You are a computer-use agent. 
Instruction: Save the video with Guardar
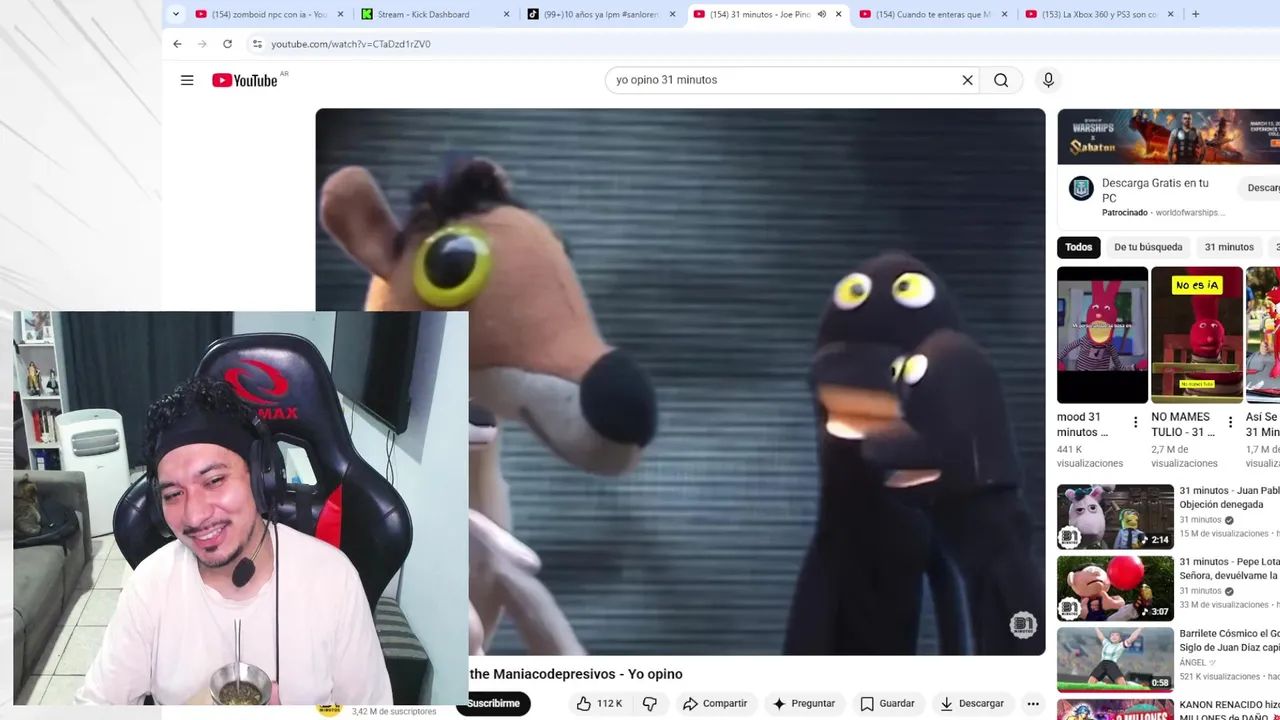coord(888,704)
